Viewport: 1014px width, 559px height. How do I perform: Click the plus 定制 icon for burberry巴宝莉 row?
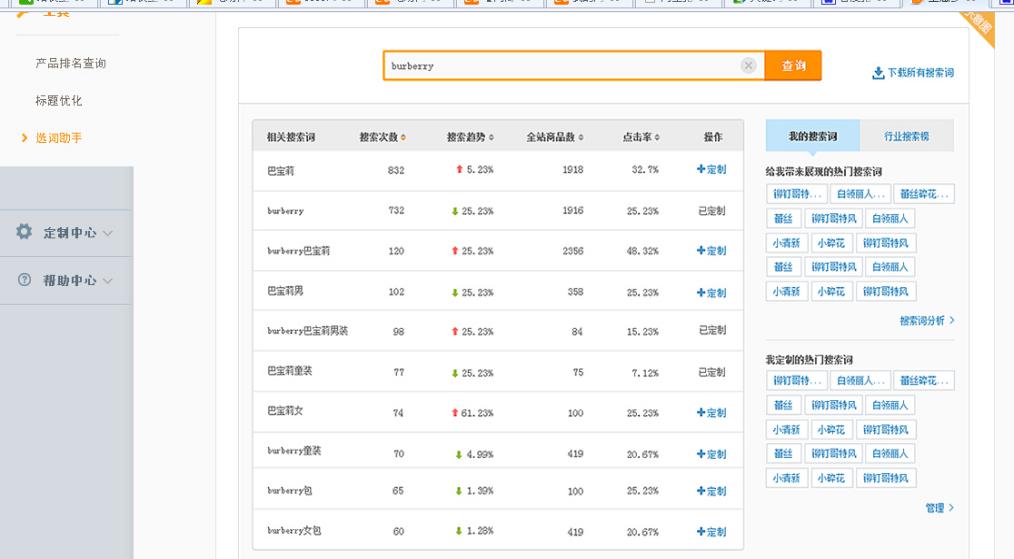point(702,251)
